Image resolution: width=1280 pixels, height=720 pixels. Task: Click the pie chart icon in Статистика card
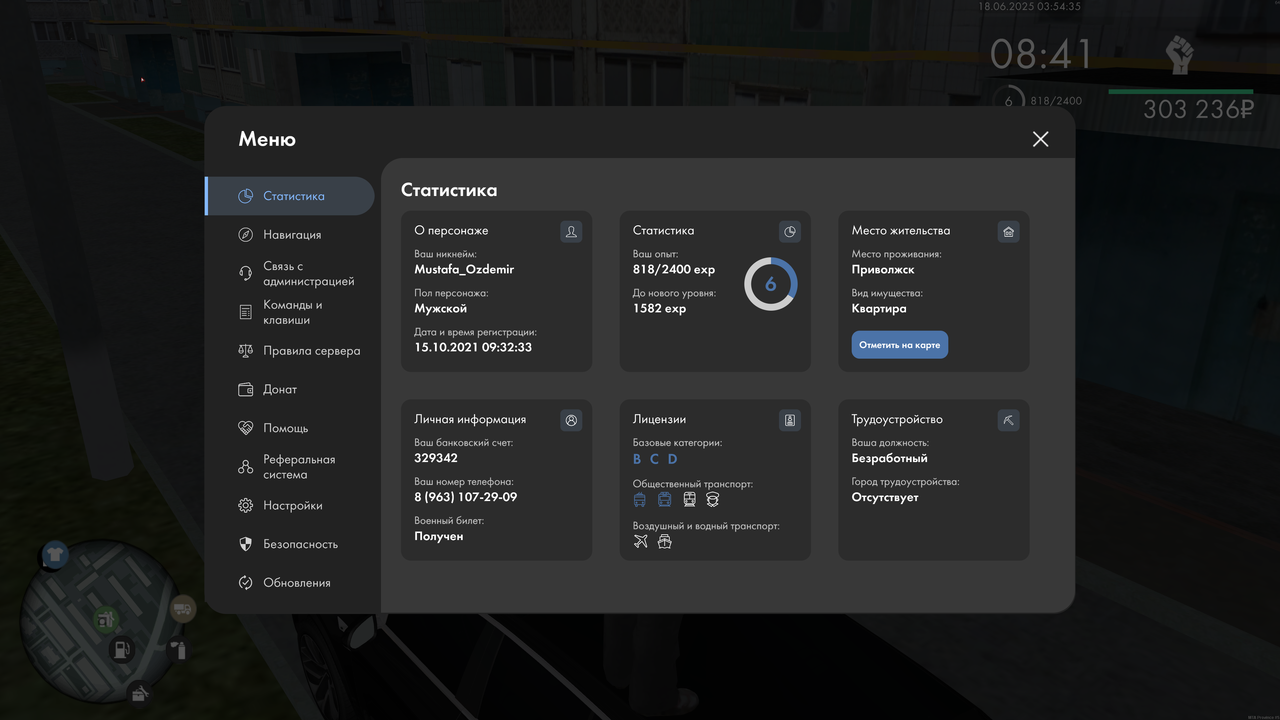click(790, 232)
